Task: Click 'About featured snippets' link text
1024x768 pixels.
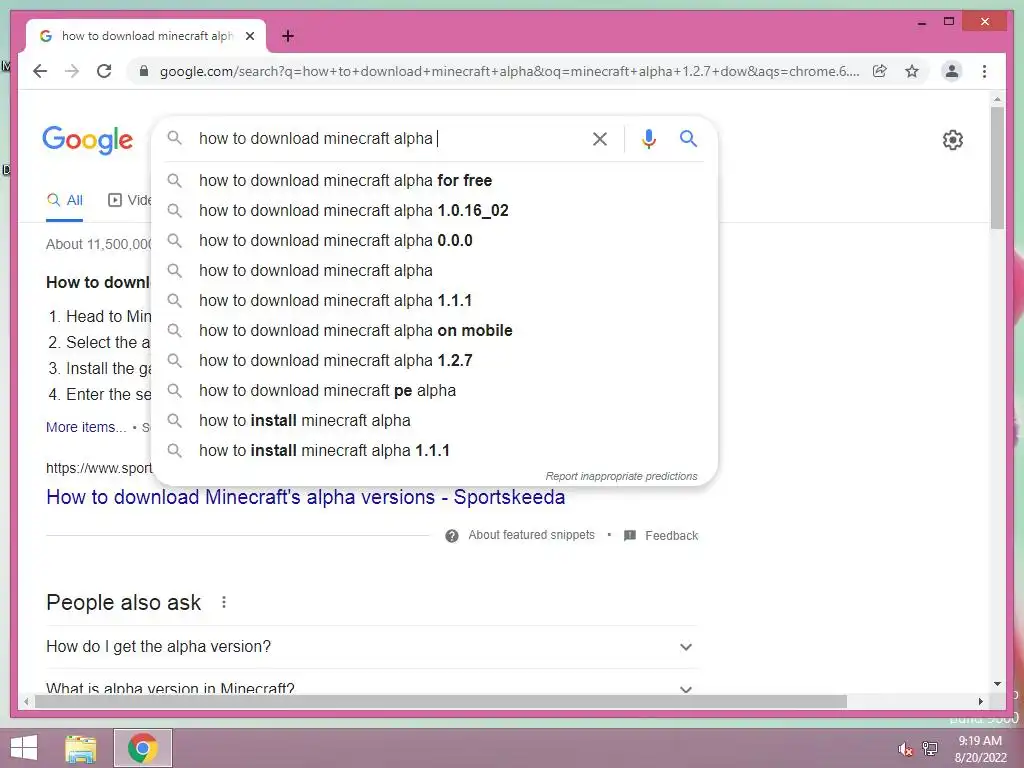Action: [532, 535]
